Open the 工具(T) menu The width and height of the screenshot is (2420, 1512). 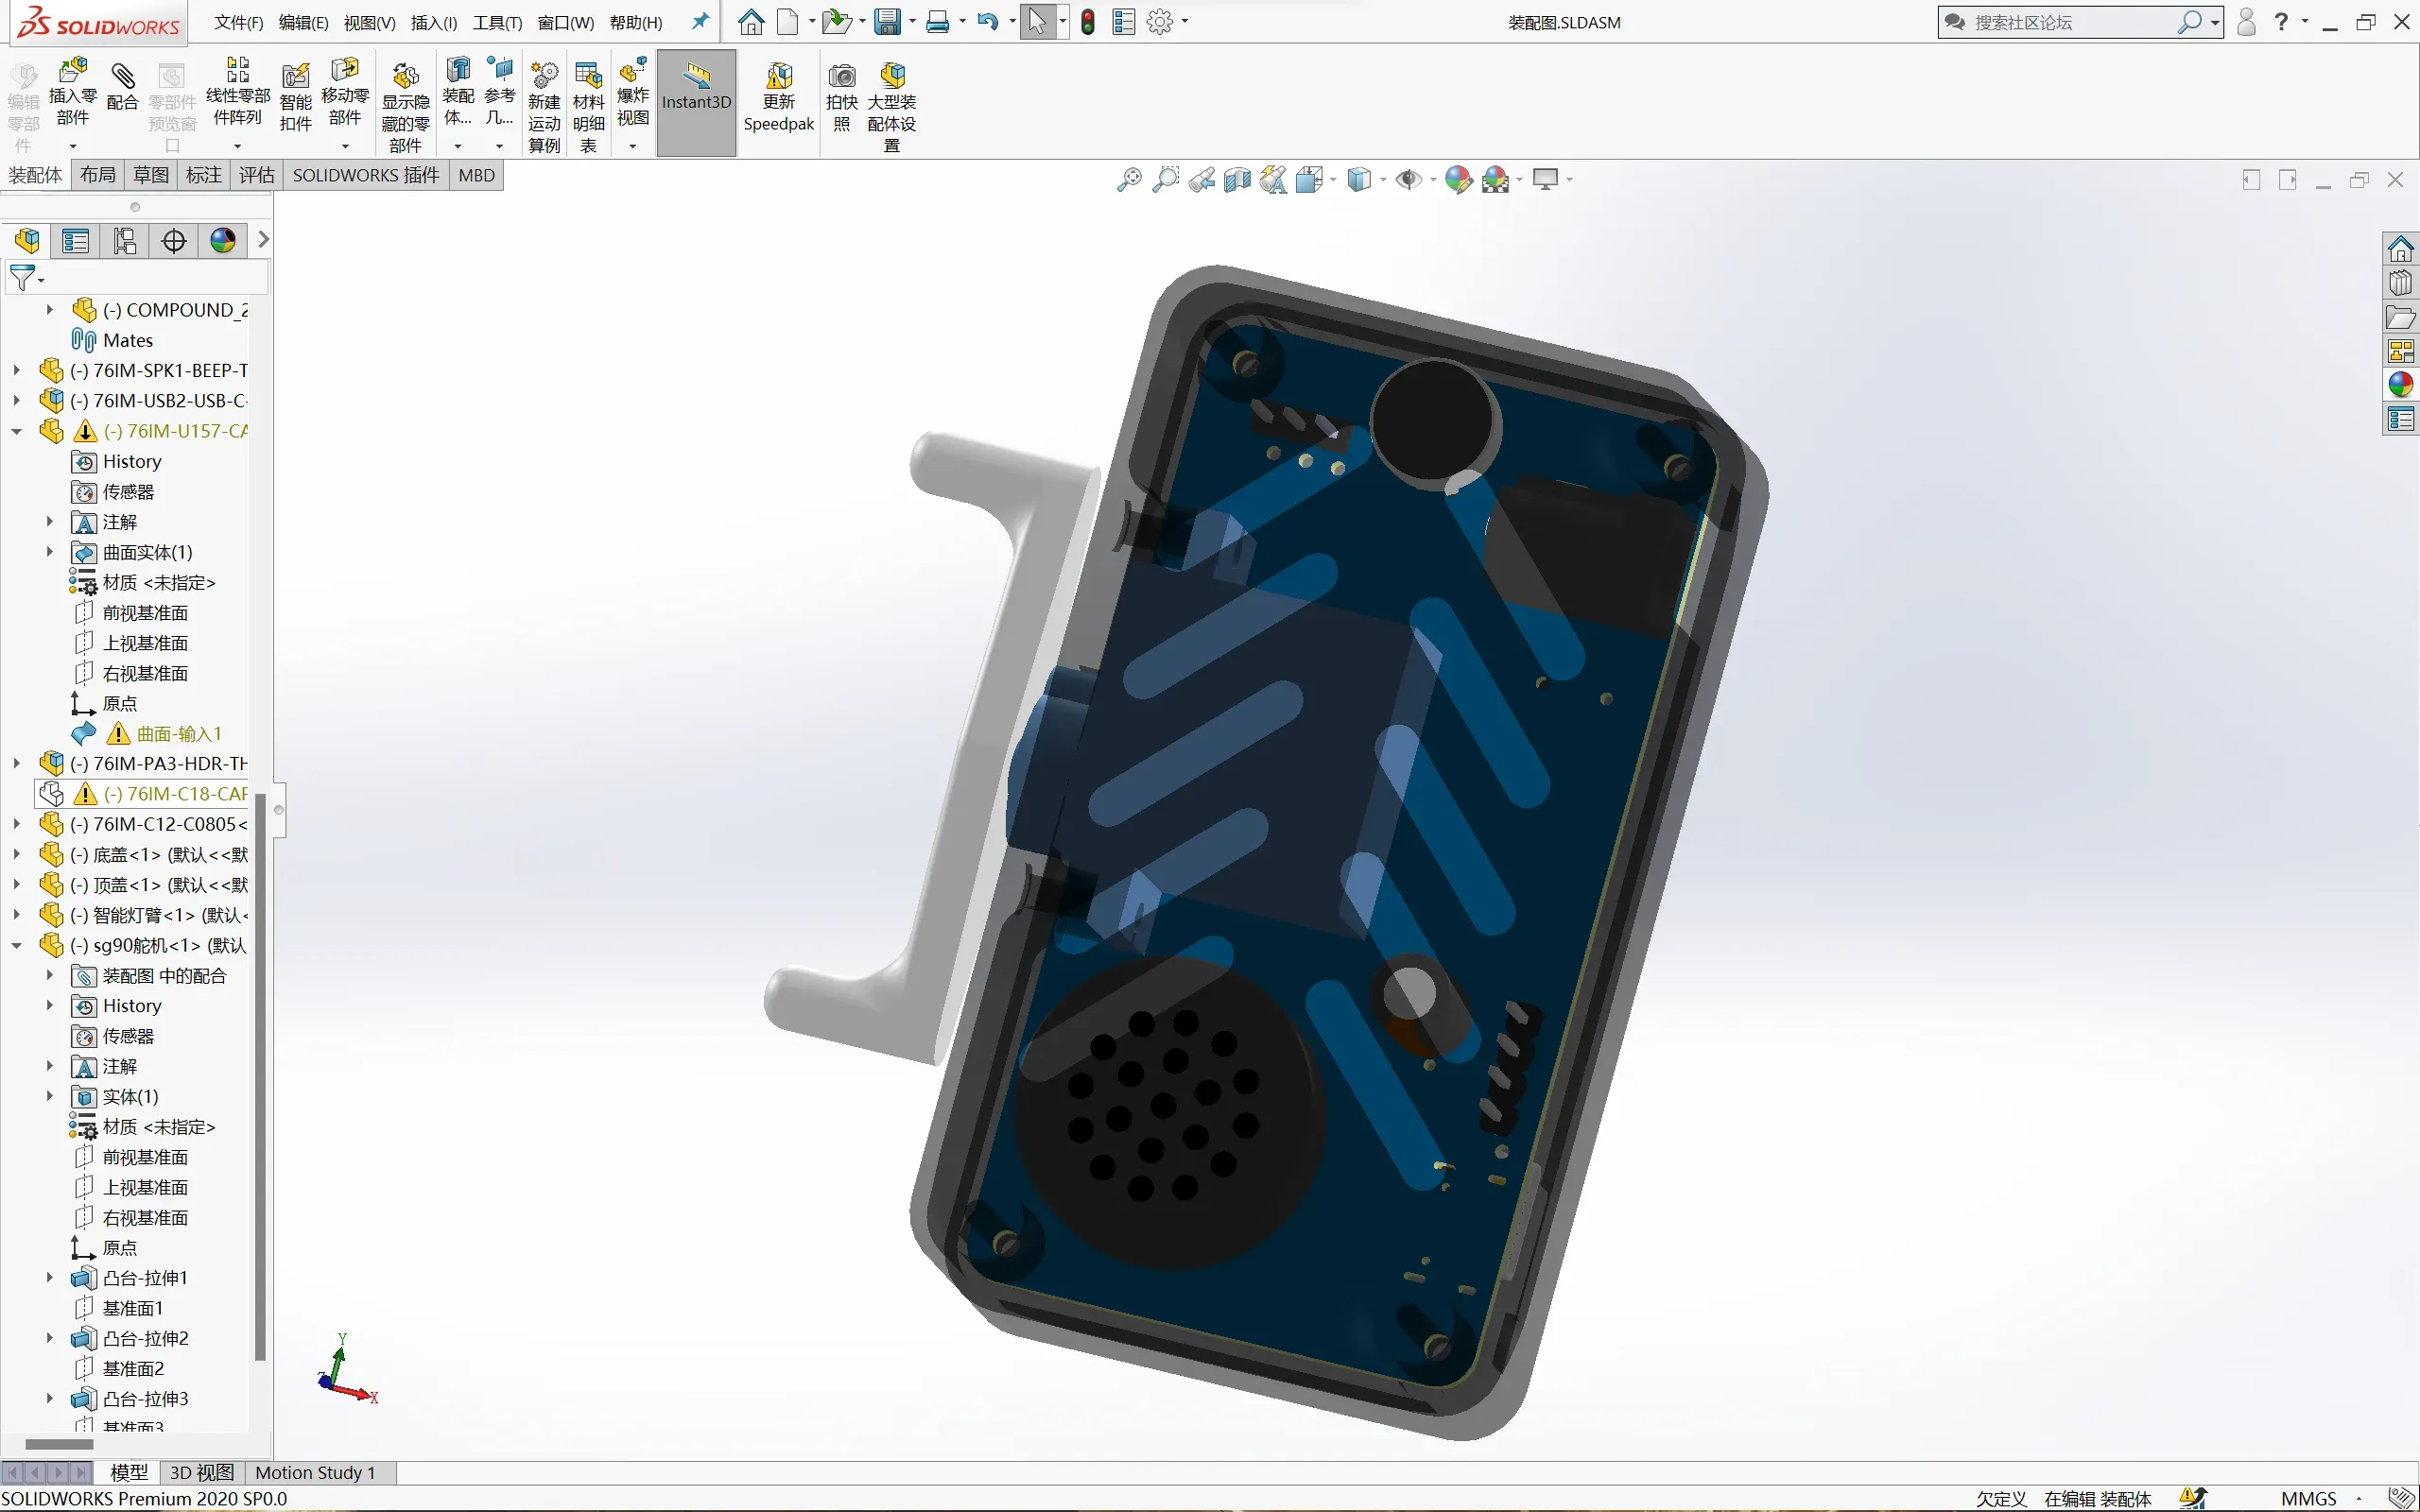click(497, 22)
